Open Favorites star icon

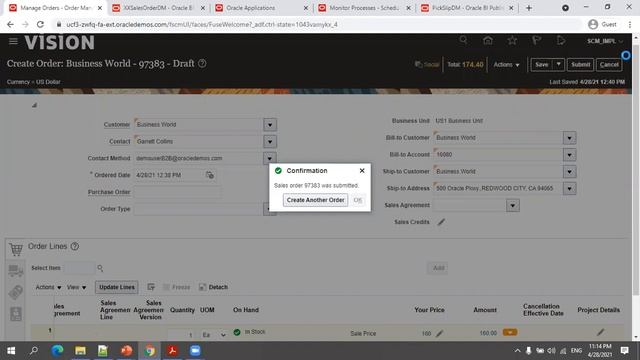[x=512, y=40]
